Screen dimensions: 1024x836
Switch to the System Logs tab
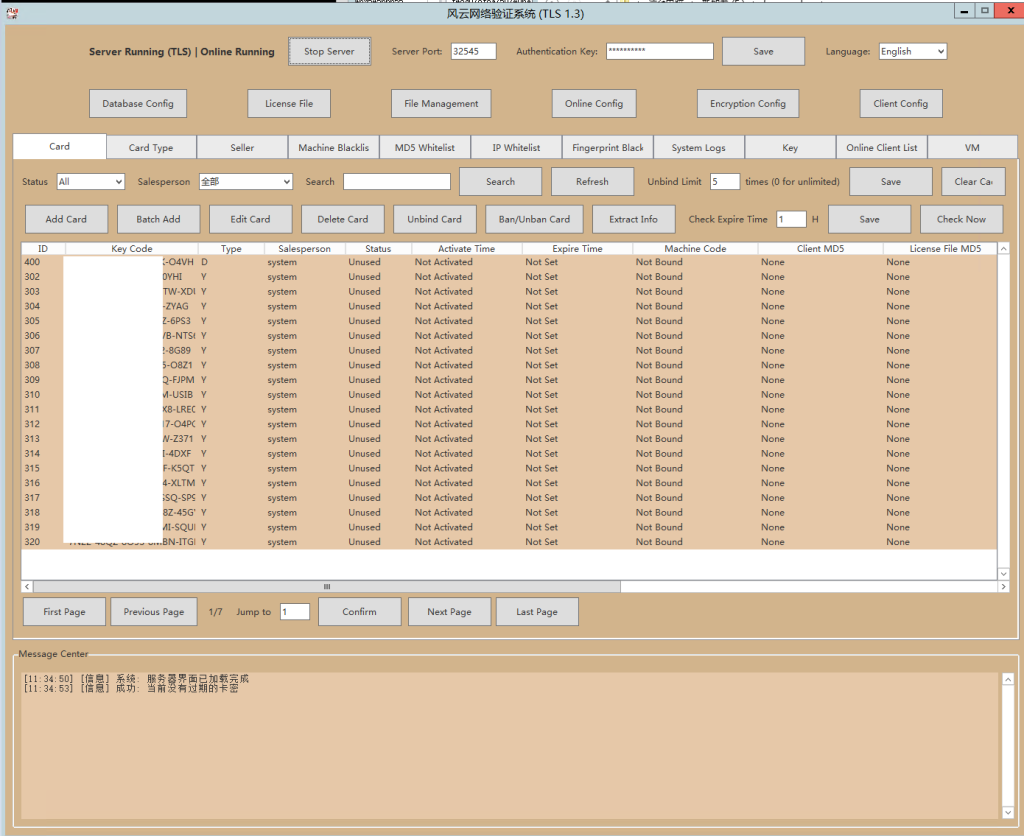pos(698,148)
